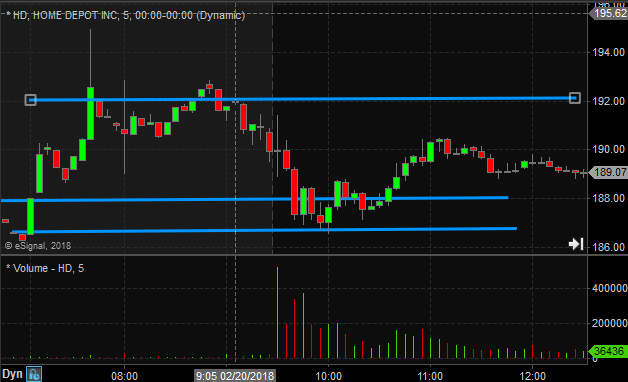Click the HD Home Depot chart title
This screenshot has height=382, width=628.
point(125,15)
